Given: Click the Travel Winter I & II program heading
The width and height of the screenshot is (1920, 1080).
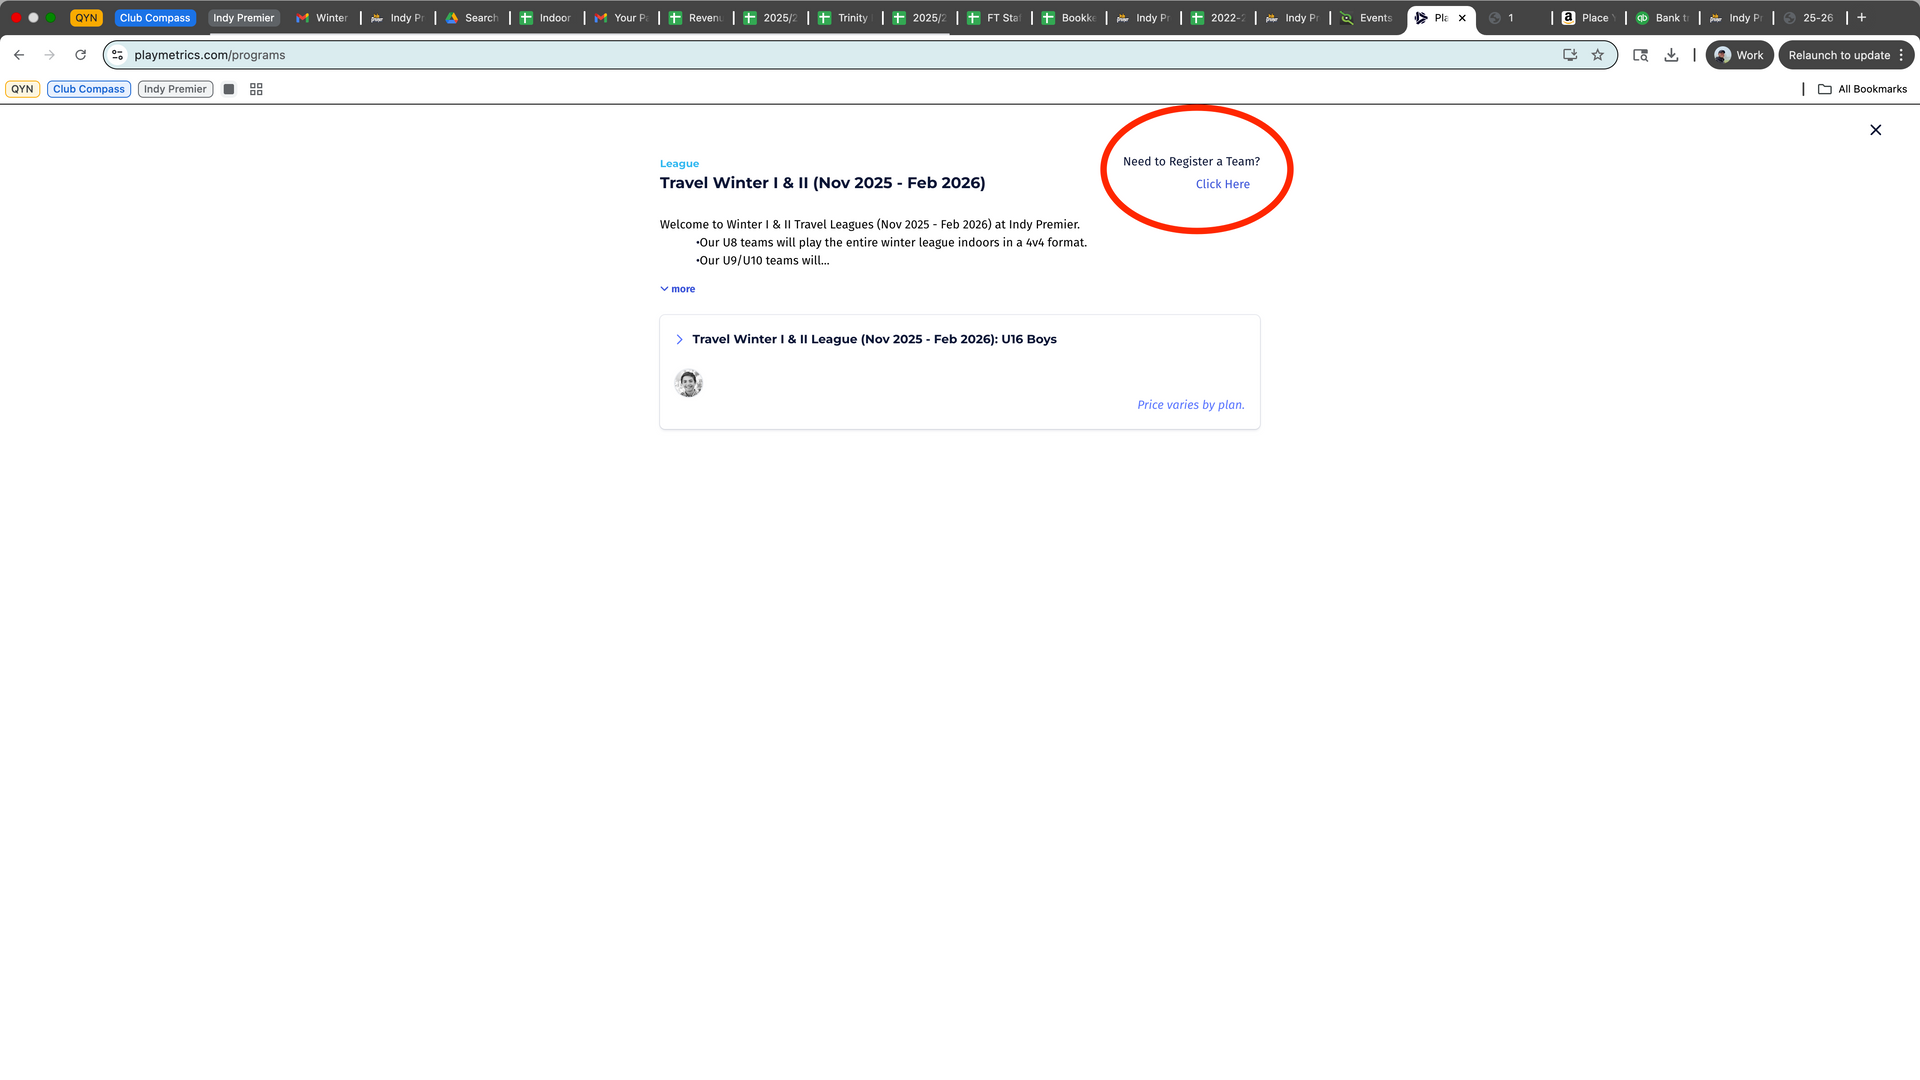Looking at the screenshot, I should click(822, 183).
